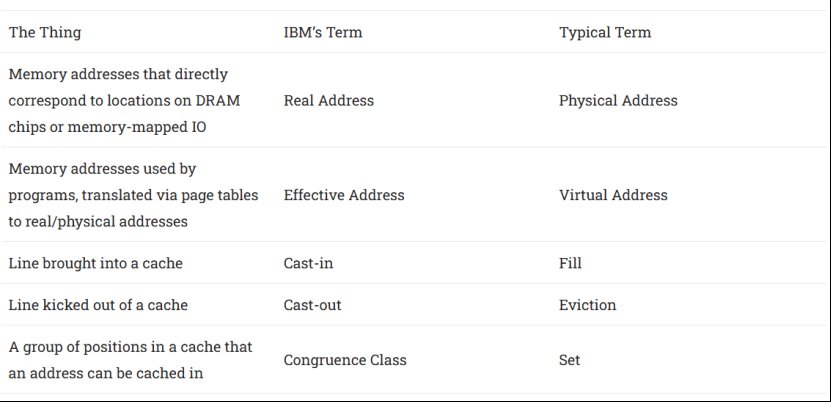The width and height of the screenshot is (831, 402).
Task: Click the "The Thing" column header
Action: click(45, 33)
